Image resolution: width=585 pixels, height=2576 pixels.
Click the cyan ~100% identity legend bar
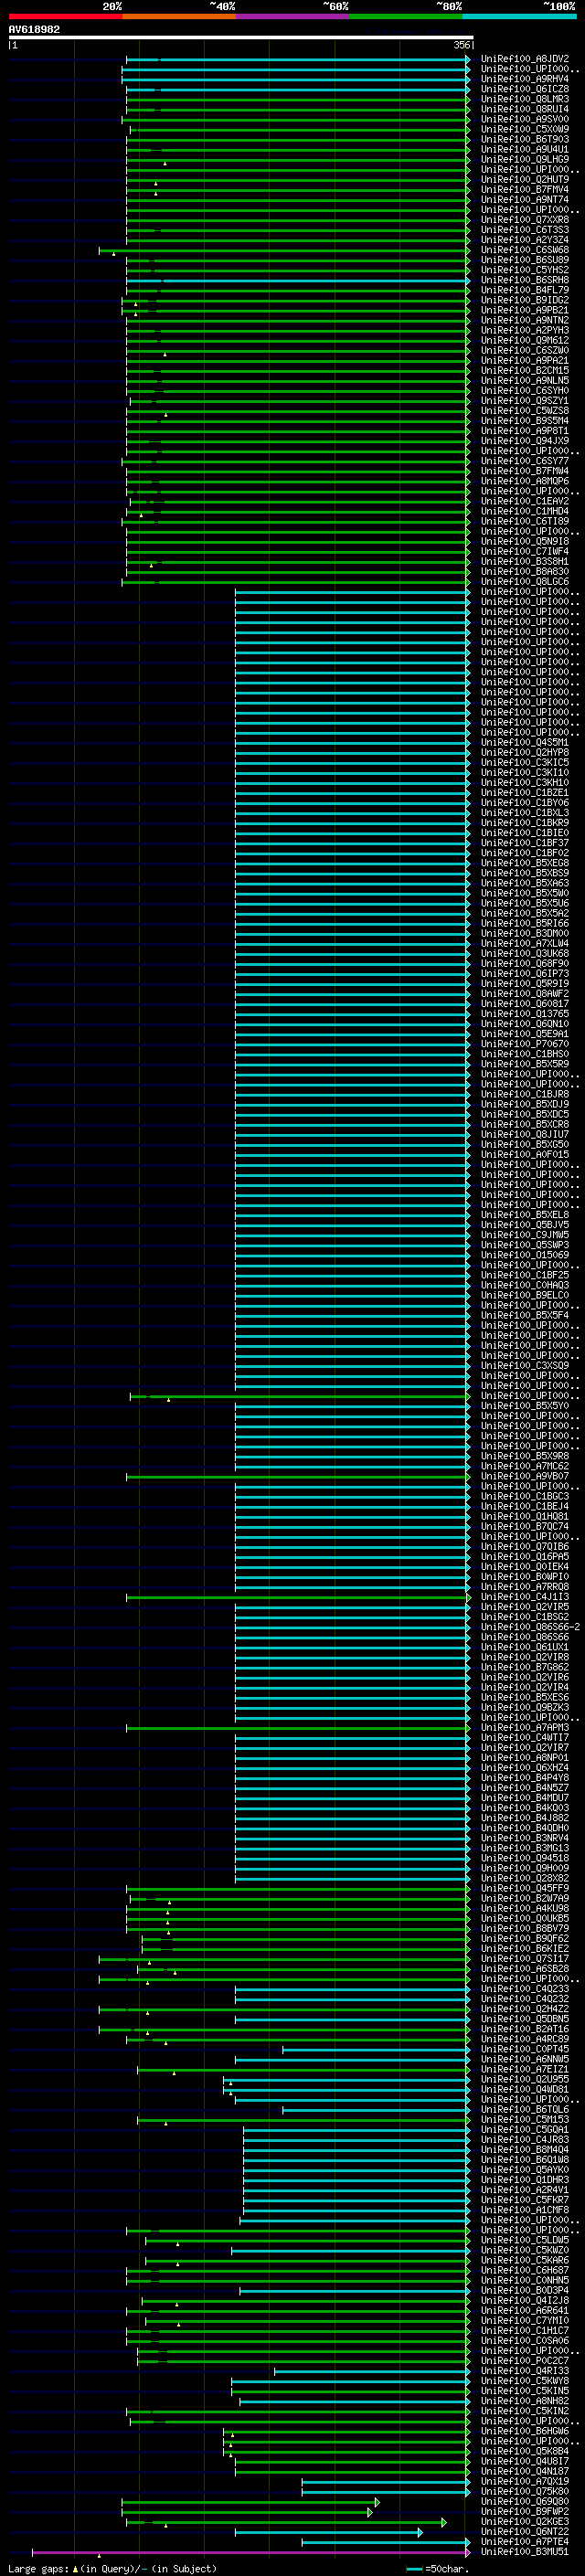pyautogui.click(x=519, y=16)
